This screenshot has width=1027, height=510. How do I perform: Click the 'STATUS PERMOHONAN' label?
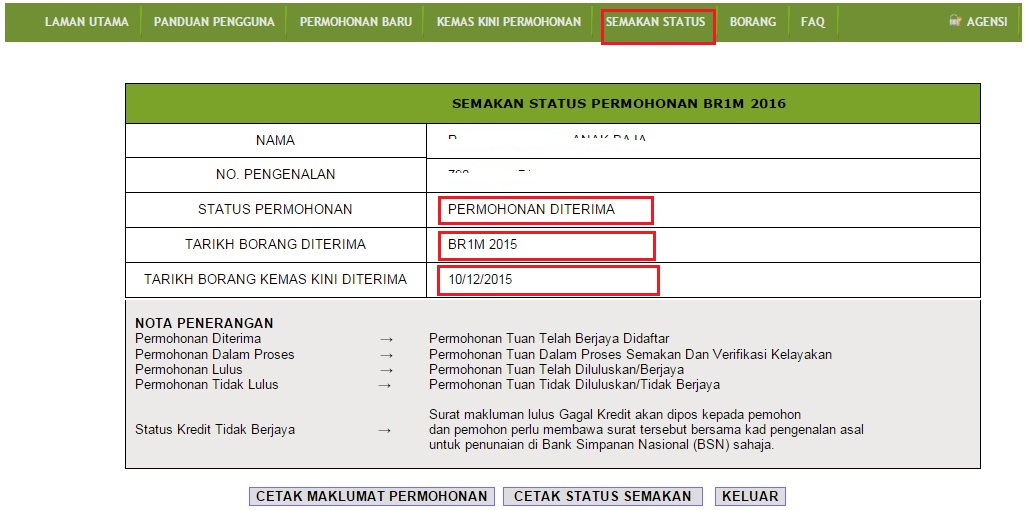tap(275, 209)
